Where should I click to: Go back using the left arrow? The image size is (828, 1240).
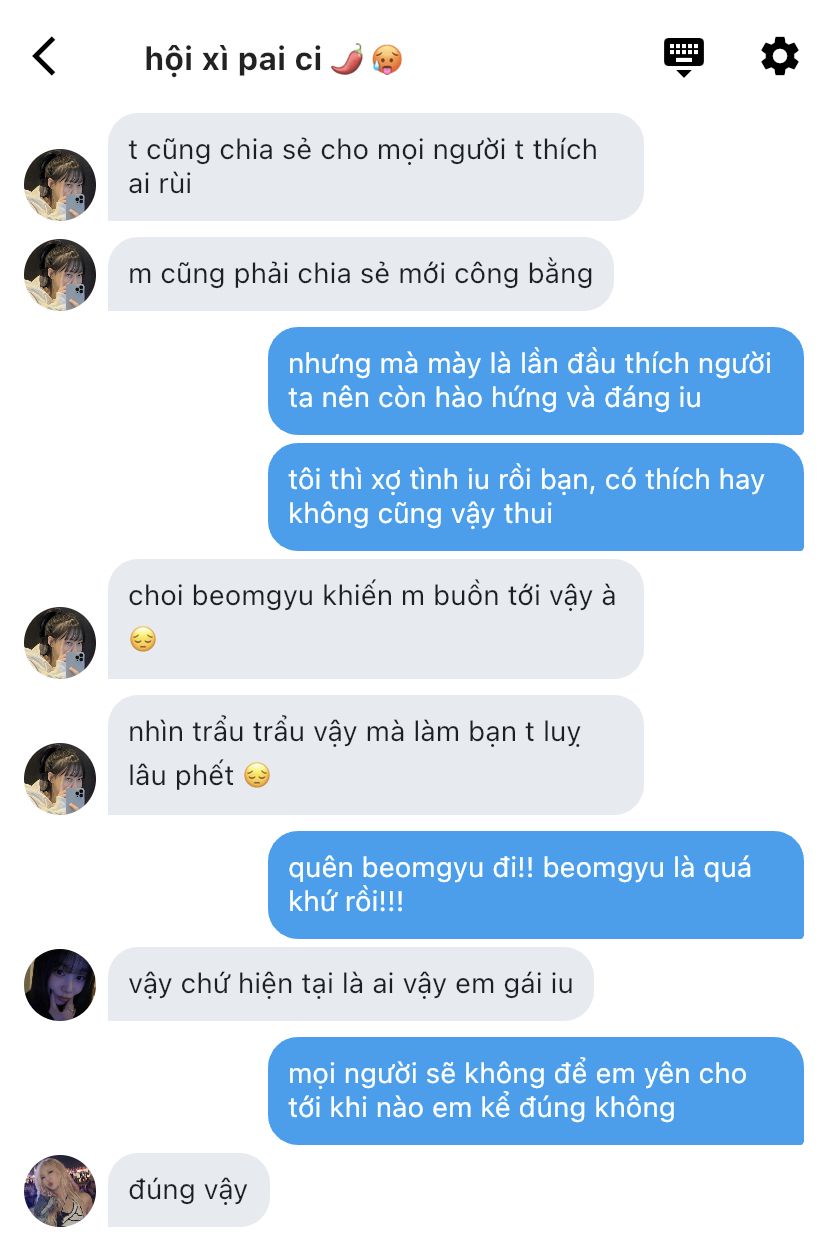pos(44,57)
